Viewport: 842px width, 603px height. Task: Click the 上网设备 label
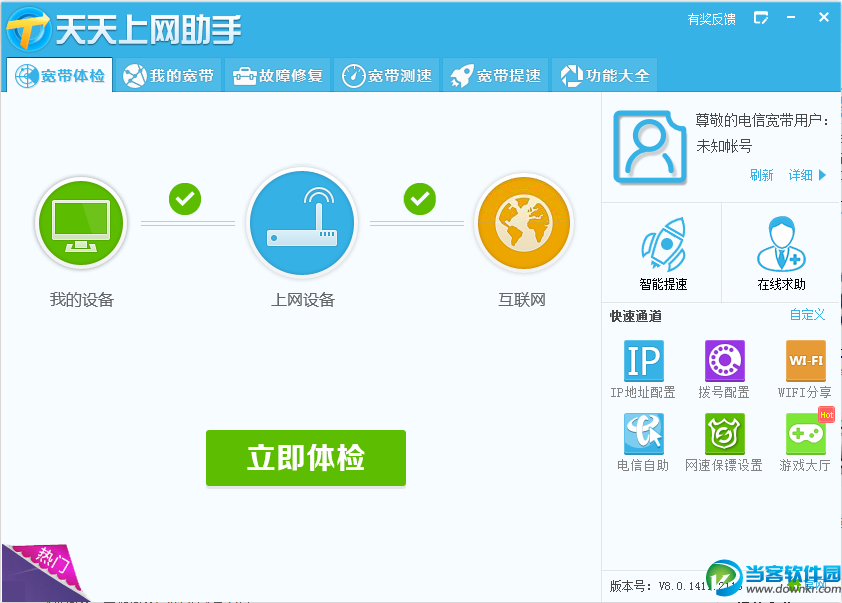(302, 299)
